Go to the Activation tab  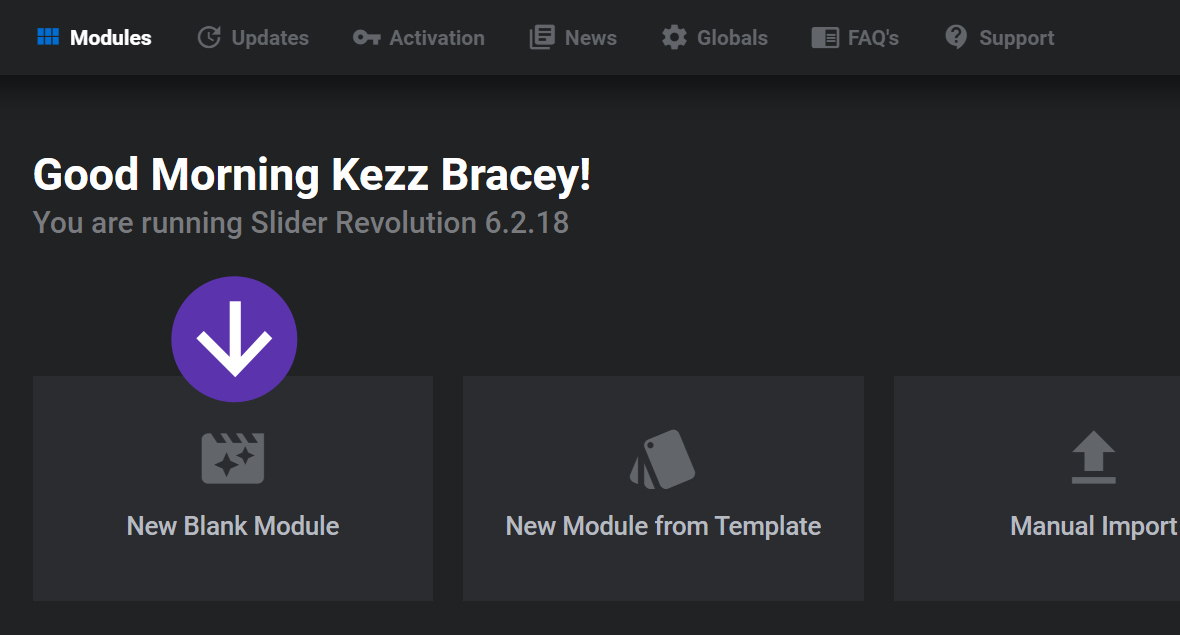click(437, 38)
